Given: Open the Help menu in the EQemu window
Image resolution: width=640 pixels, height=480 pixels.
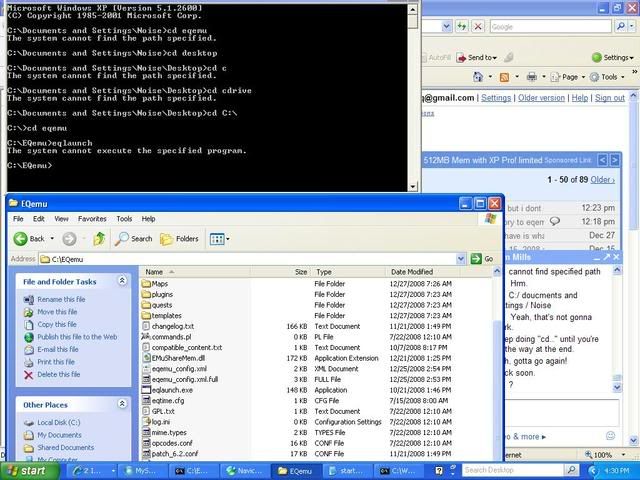Looking at the screenshot, I should click(x=149, y=219).
